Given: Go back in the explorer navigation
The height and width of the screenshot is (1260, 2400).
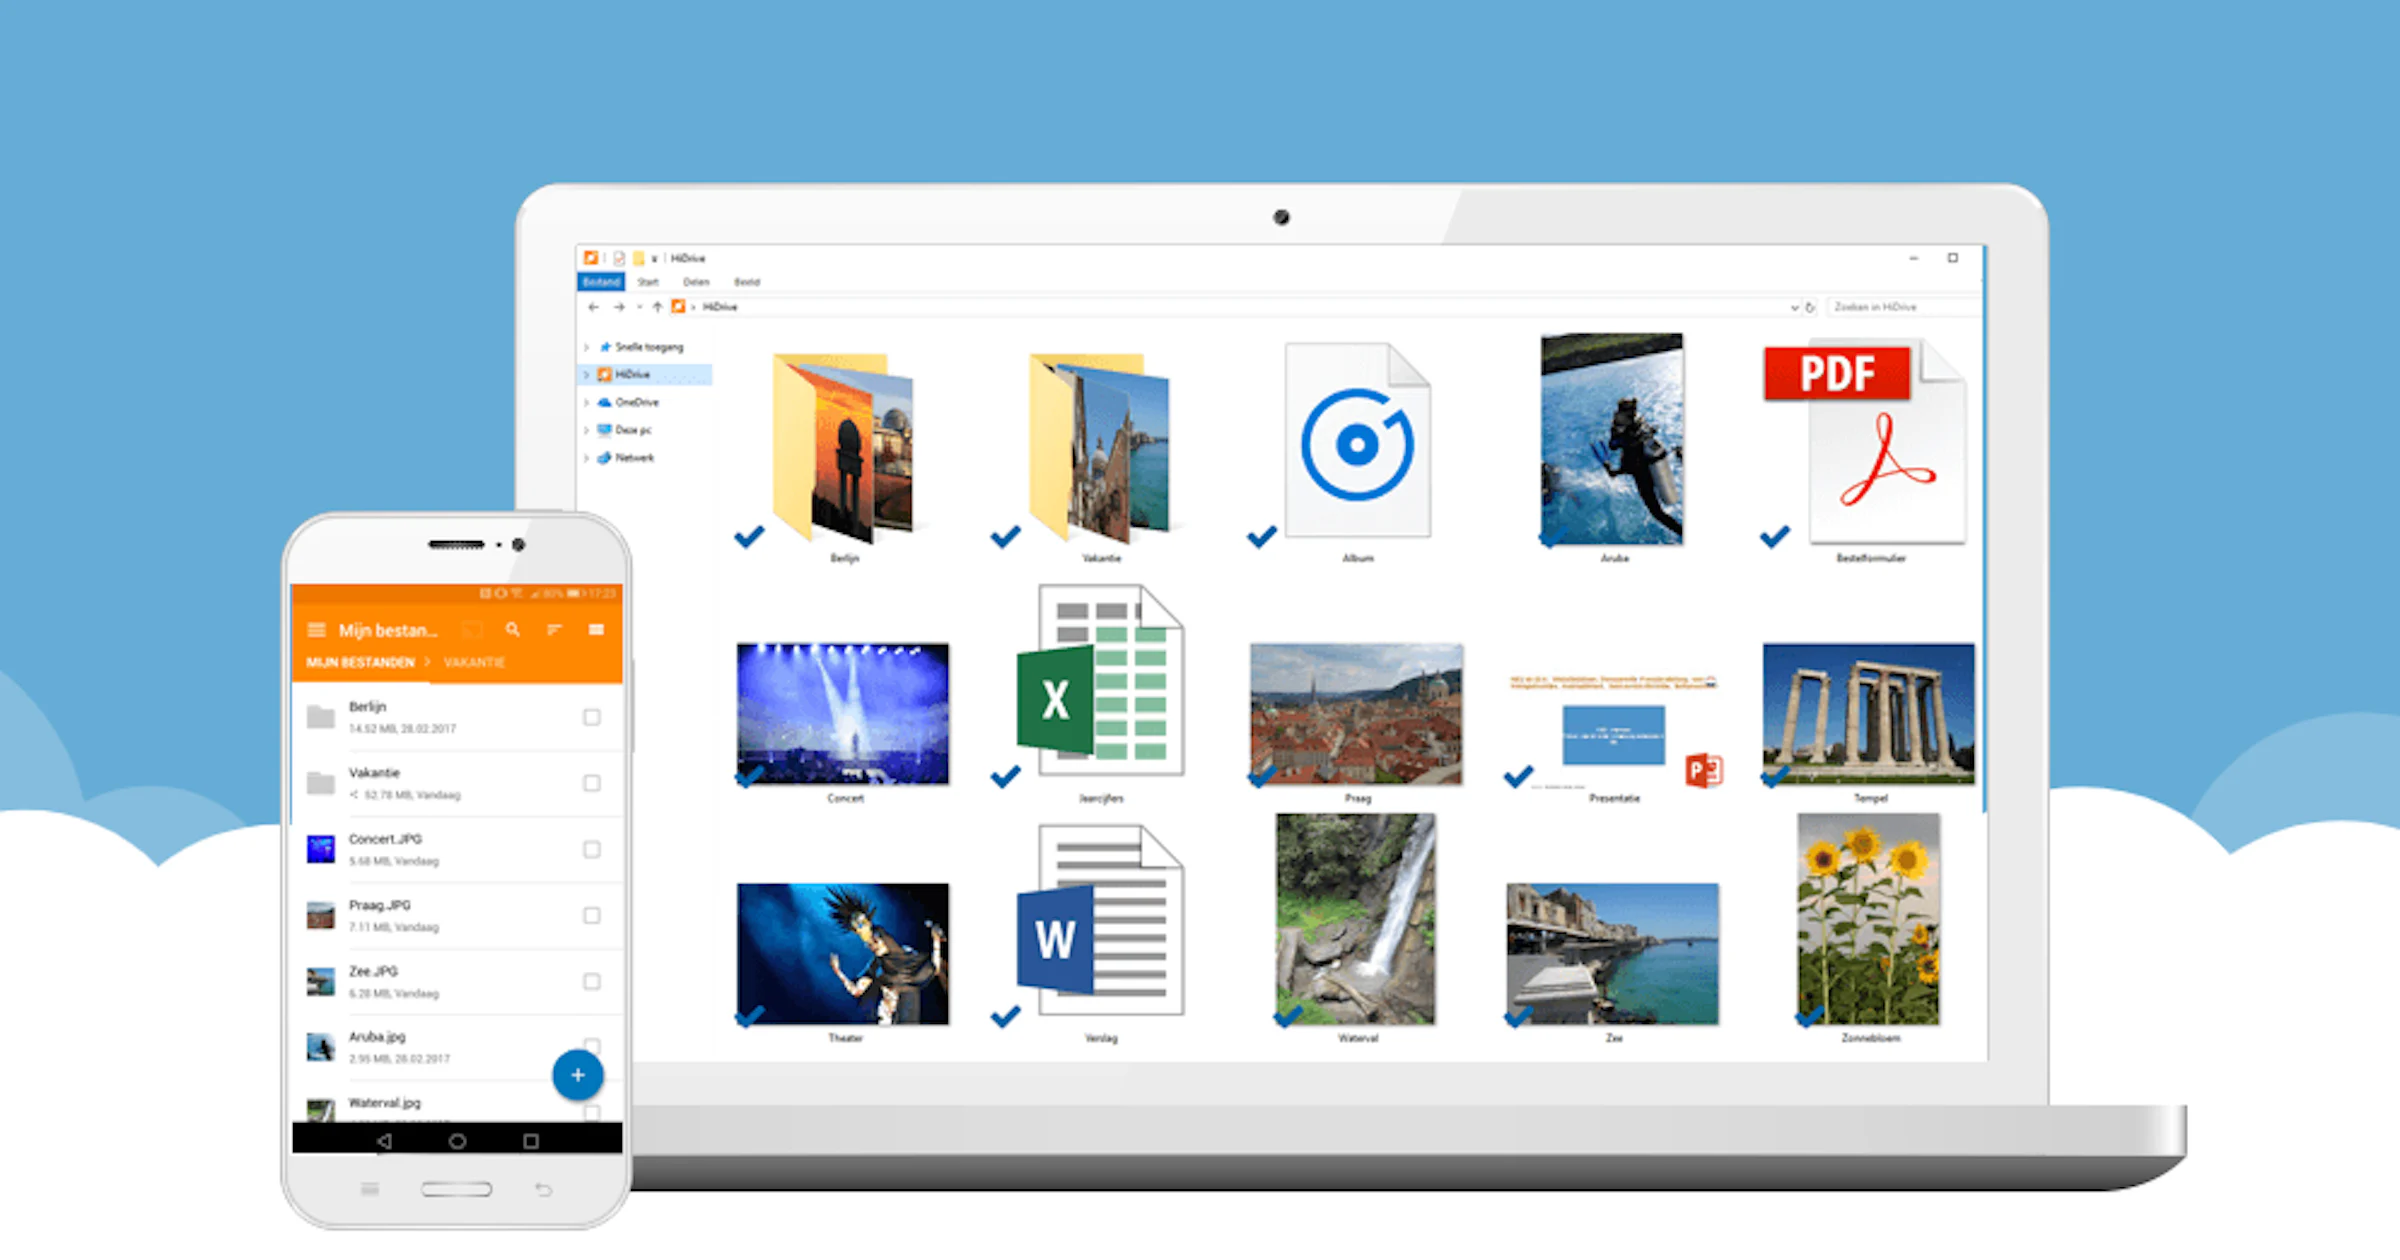Looking at the screenshot, I should pyautogui.click(x=594, y=307).
